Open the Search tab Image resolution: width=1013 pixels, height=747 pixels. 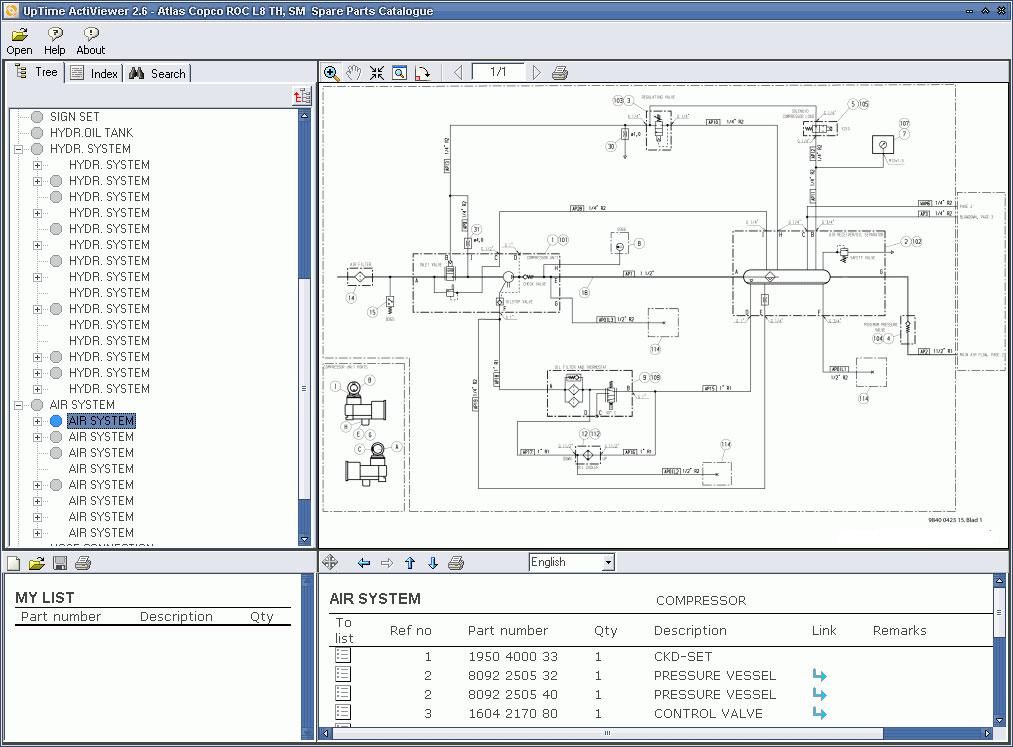[157, 74]
